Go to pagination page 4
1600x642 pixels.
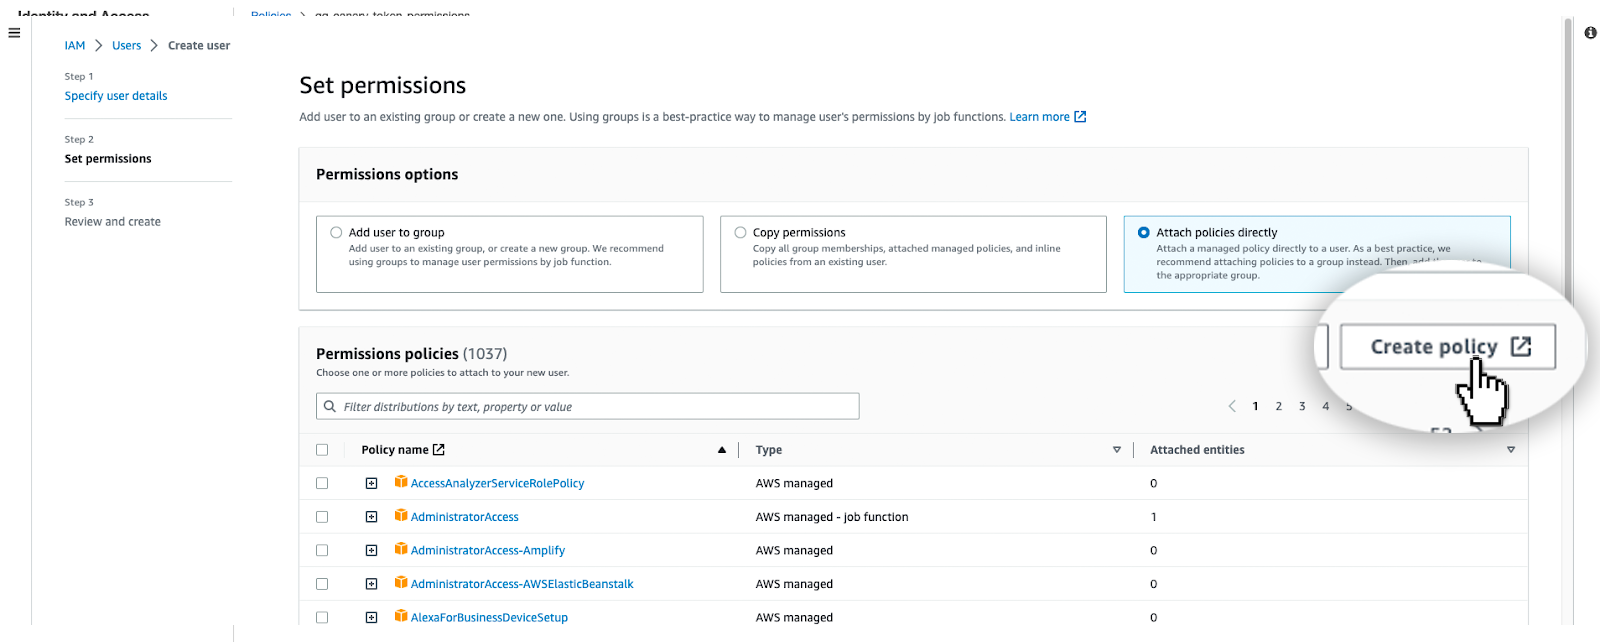tap(1326, 406)
